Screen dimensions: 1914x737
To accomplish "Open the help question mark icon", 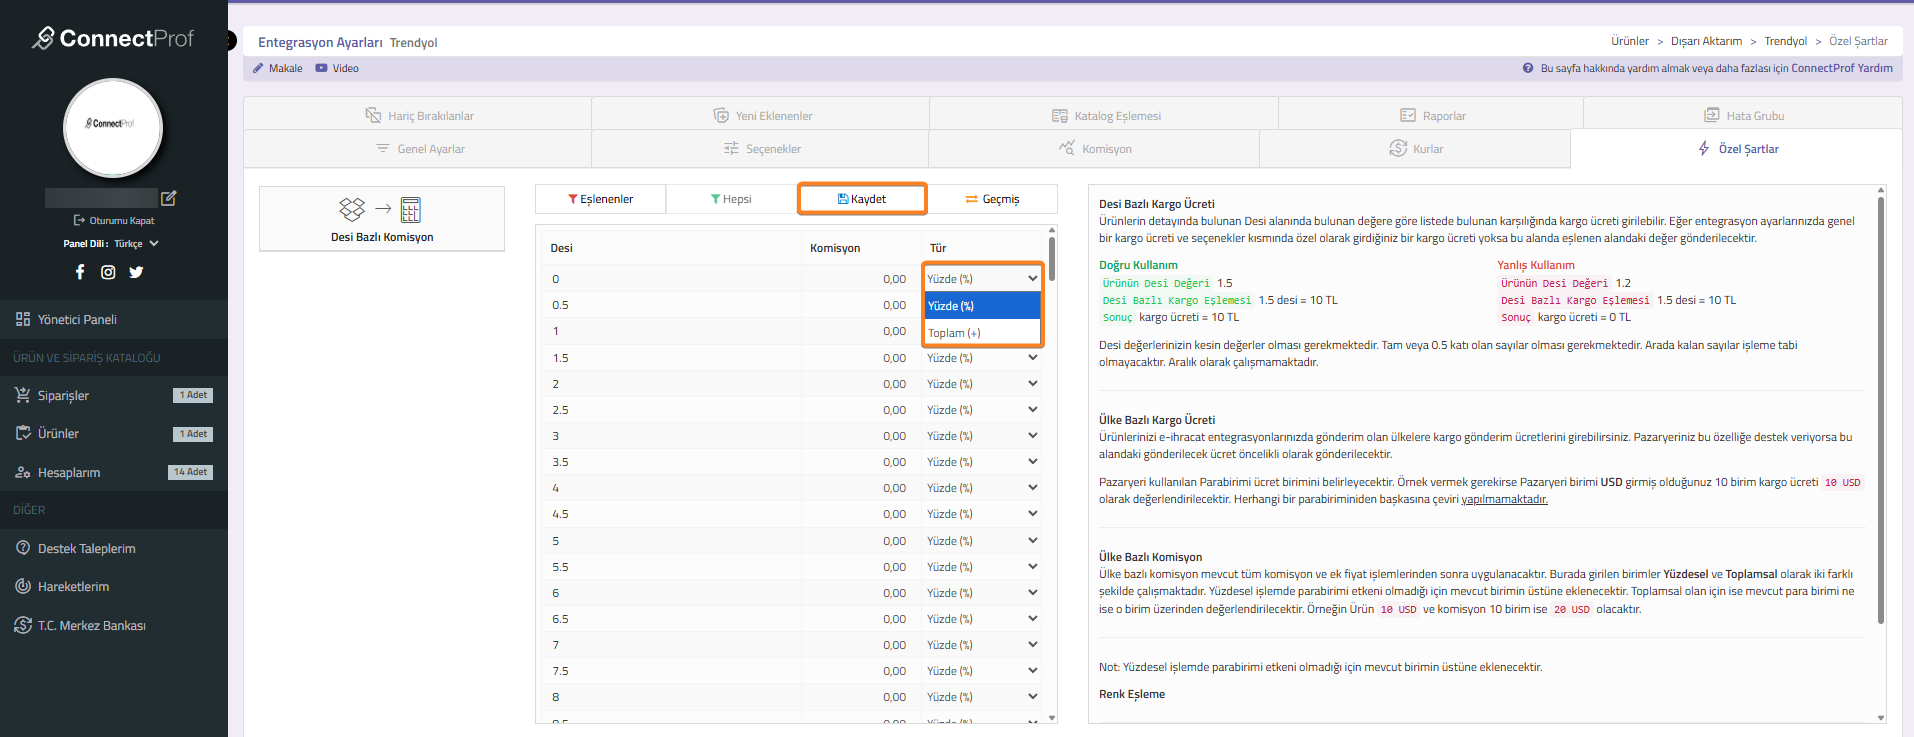I will click(x=1528, y=68).
